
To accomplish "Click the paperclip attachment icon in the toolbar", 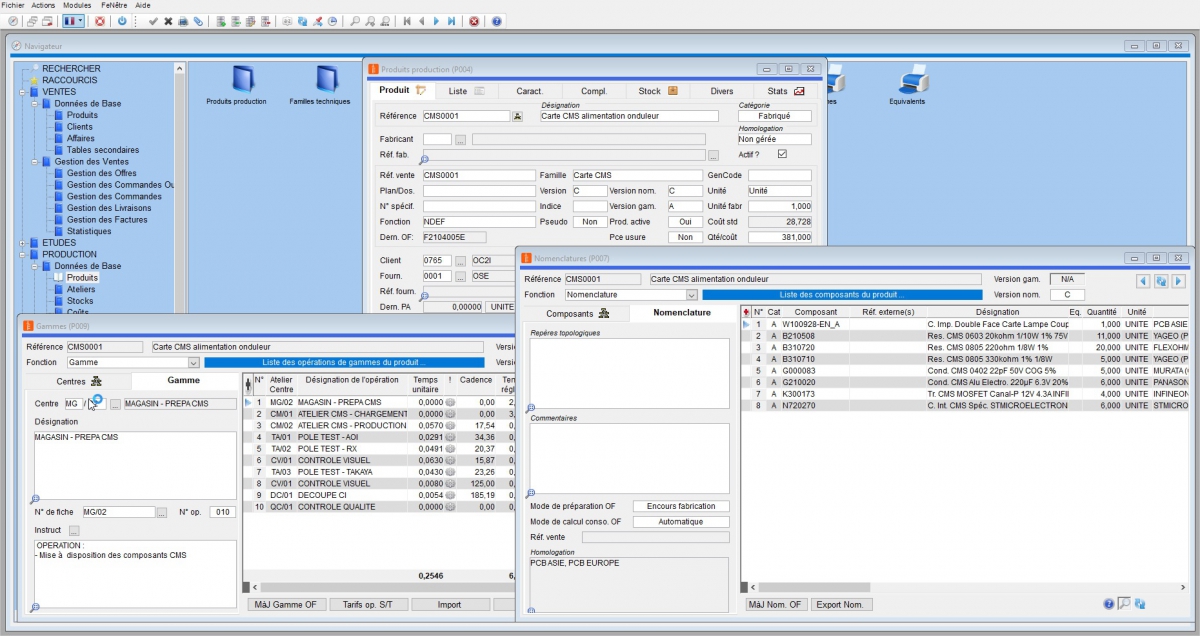I will pos(199,20).
